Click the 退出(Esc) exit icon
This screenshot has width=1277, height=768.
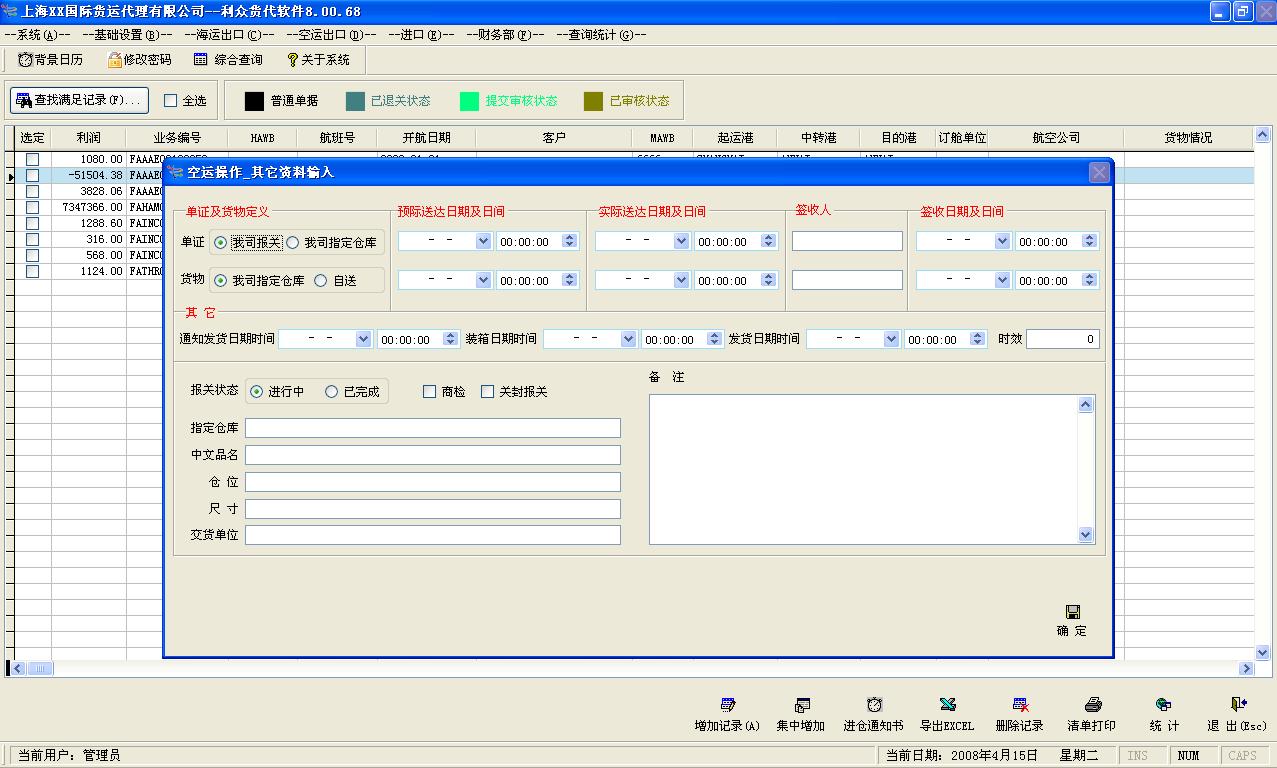1238,705
